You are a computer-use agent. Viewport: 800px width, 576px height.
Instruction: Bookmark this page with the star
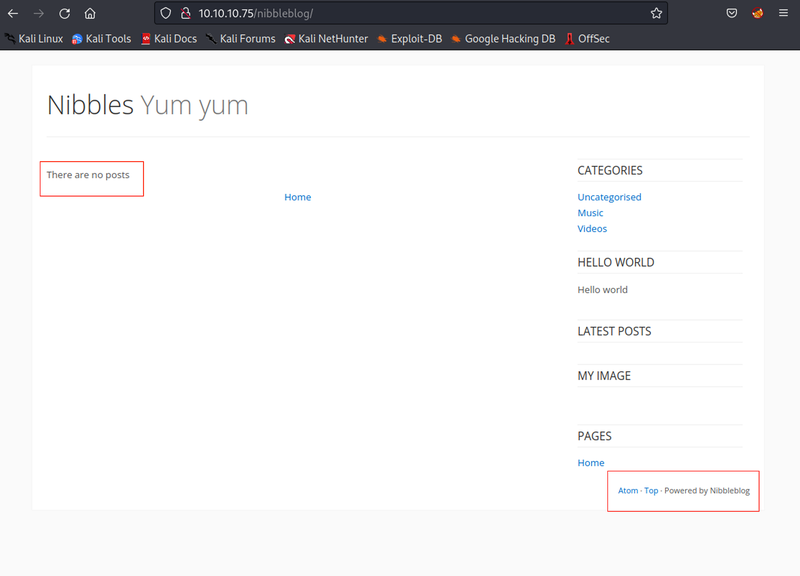pos(656,14)
